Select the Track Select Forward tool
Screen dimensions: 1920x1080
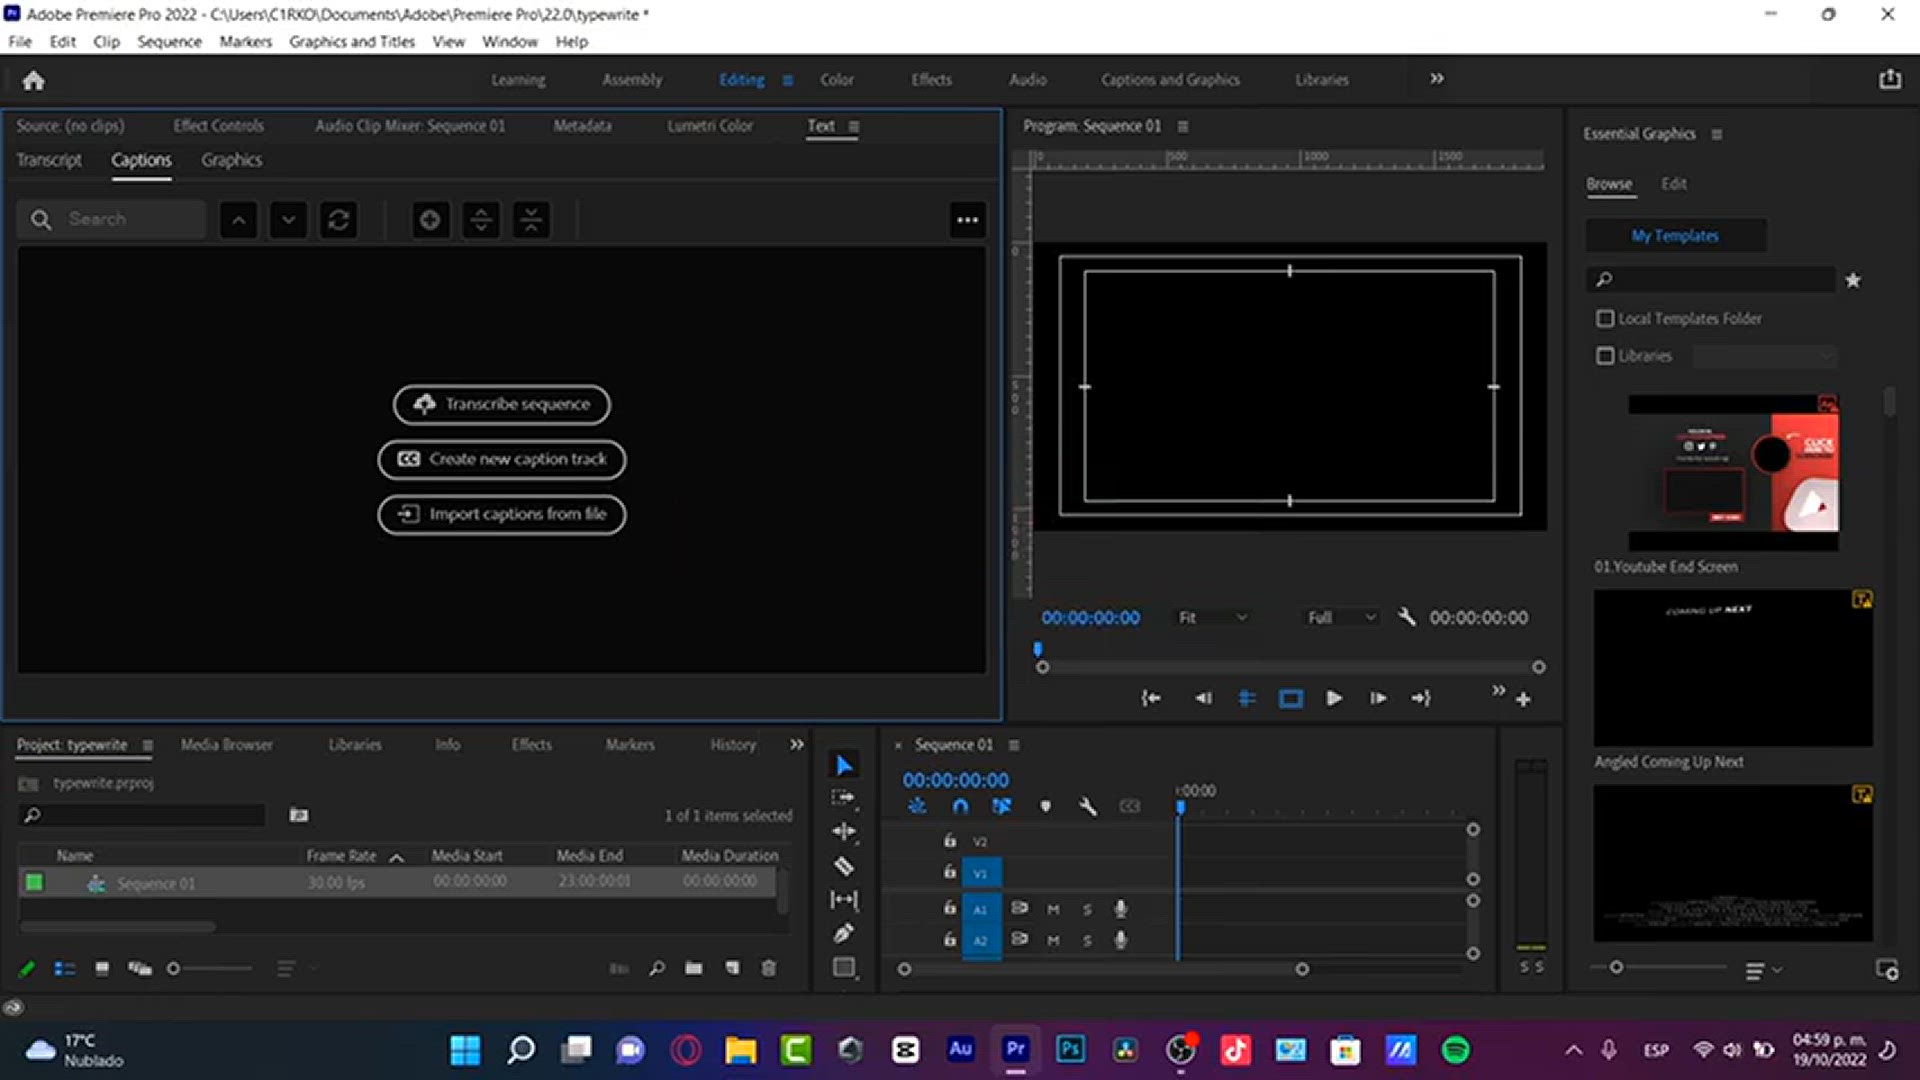pos(844,798)
